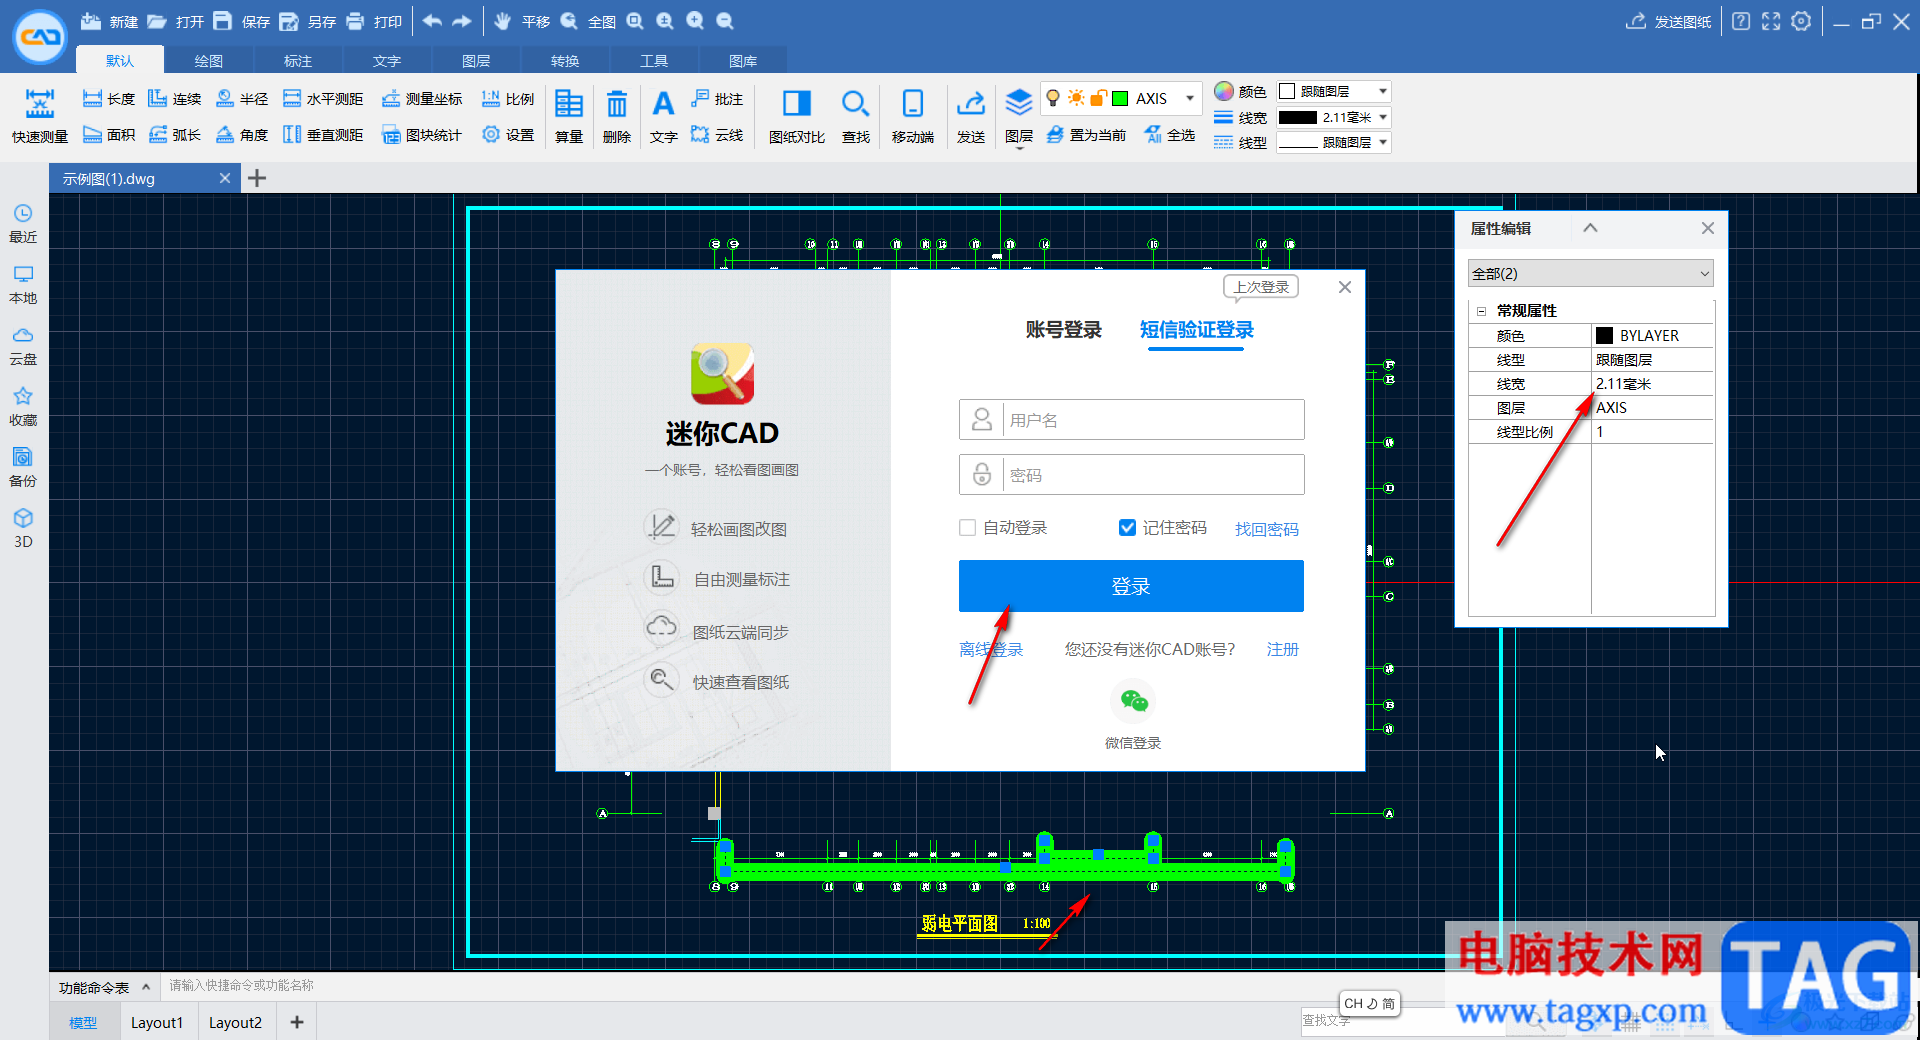This screenshot has height=1040, width=1920.
Task: Click the 密码 password field
Action: (1131, 474)
